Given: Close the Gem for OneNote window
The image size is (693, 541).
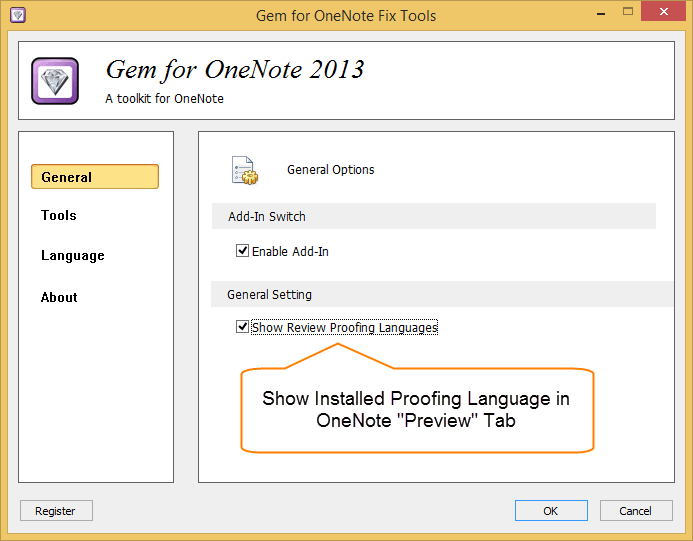Looking at the screenshot, I should click(663, 12).
